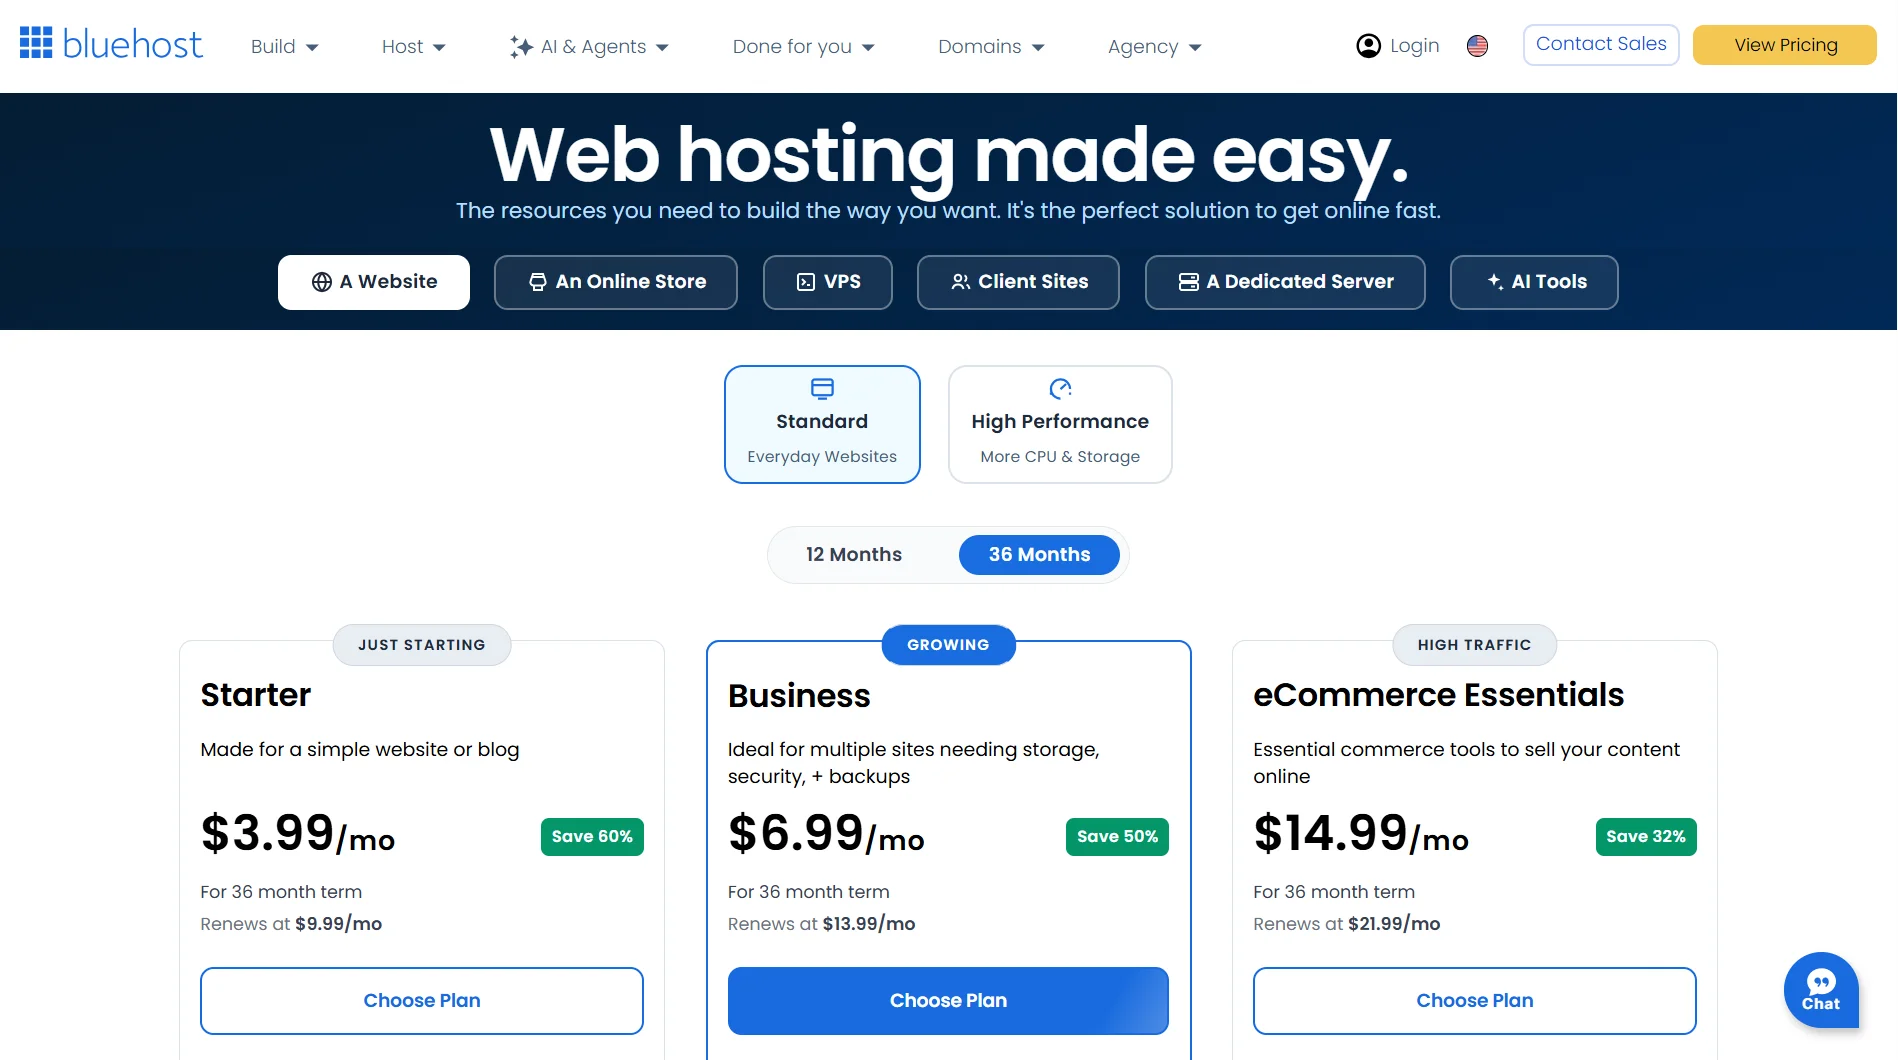This screenshot has height=1060, width=1898.
Task: Click the View Pricing button
Action: point(1785,45)
